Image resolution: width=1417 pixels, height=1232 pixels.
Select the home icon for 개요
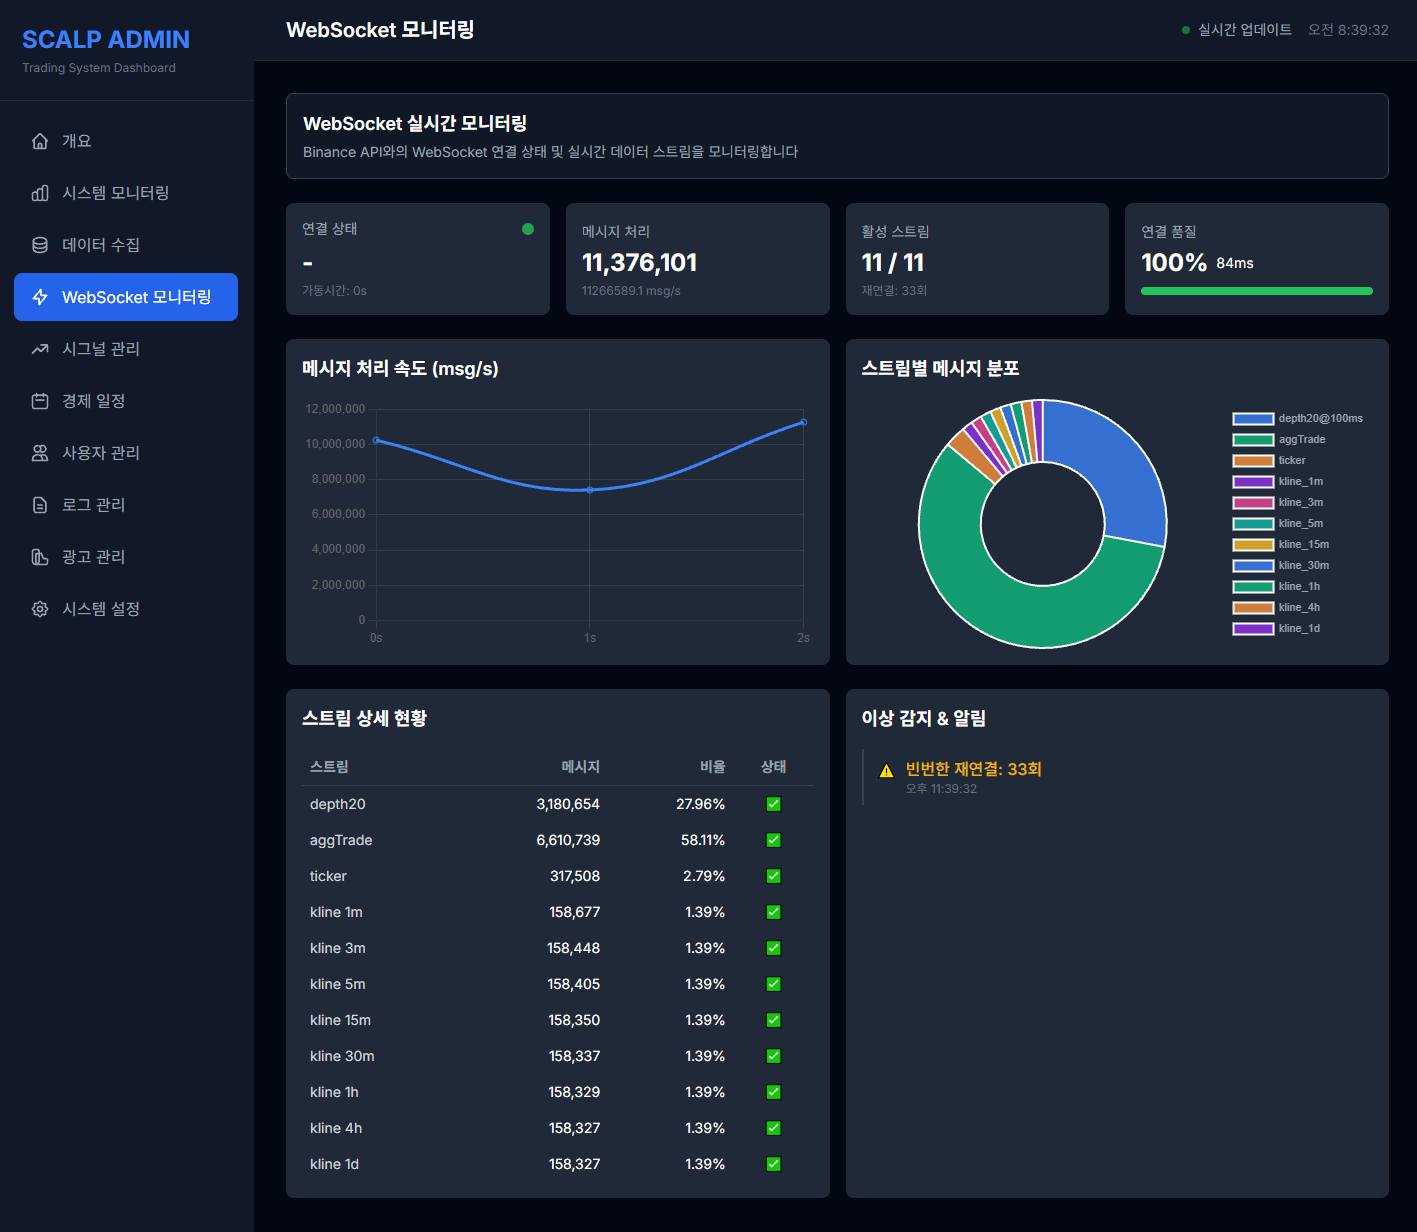39,141
